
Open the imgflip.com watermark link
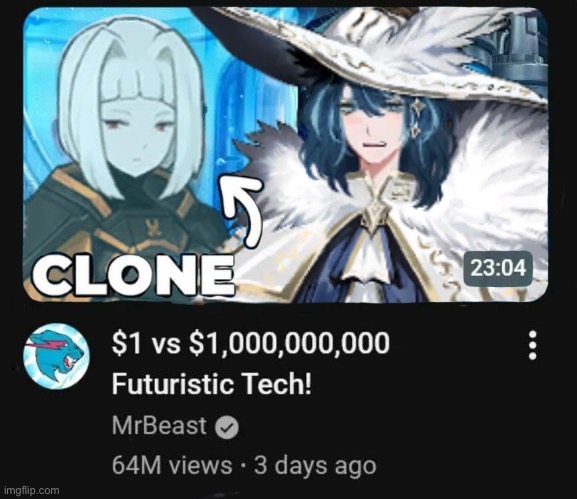pyautogui.click(x=31, y=490)
